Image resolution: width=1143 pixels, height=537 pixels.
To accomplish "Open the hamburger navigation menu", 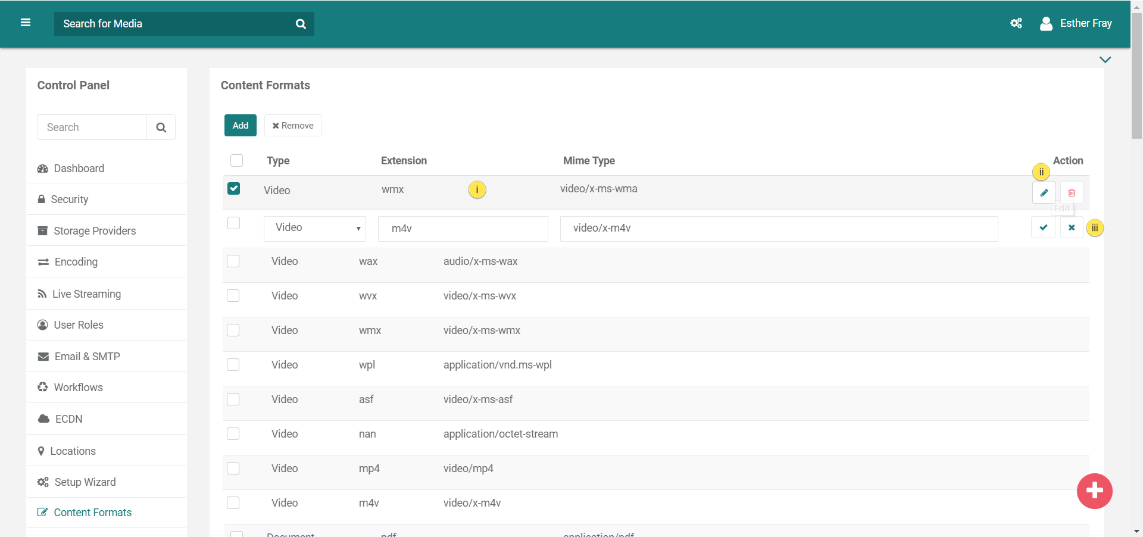I will pos(26,23).
